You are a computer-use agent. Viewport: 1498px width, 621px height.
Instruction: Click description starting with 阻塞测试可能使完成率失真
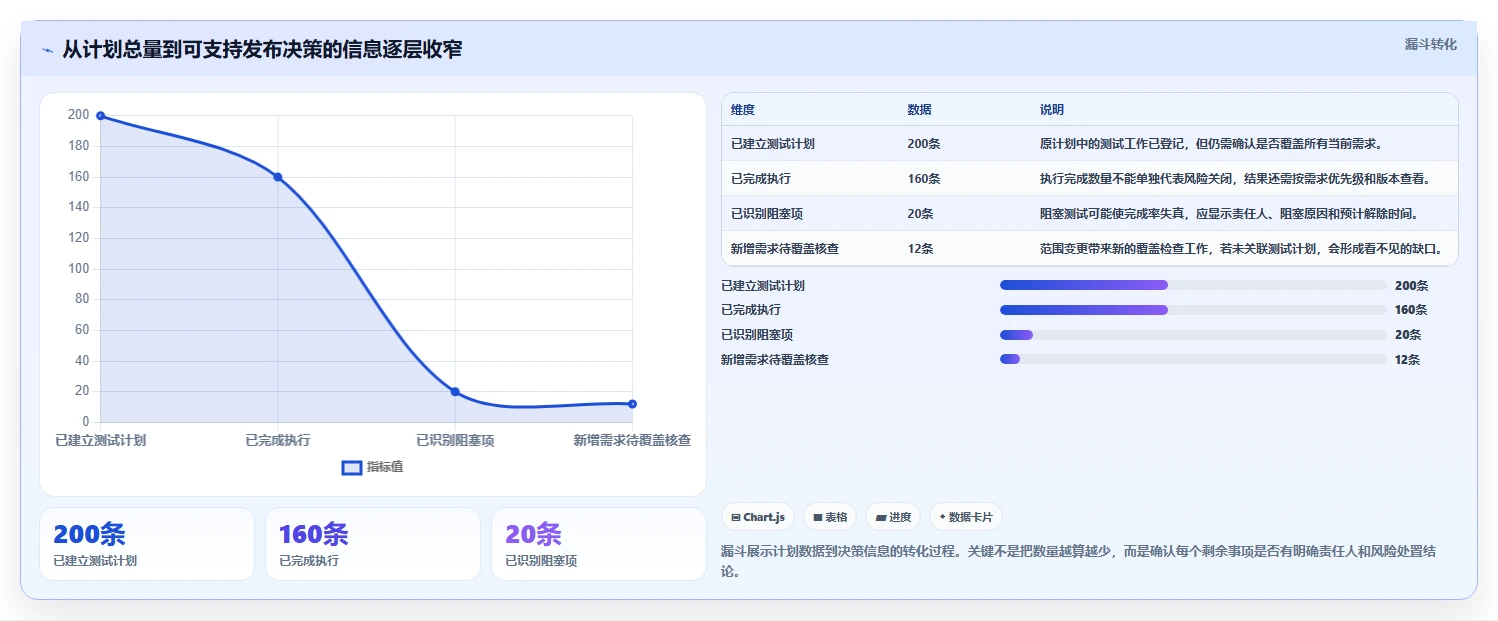tap(1230, 214)
